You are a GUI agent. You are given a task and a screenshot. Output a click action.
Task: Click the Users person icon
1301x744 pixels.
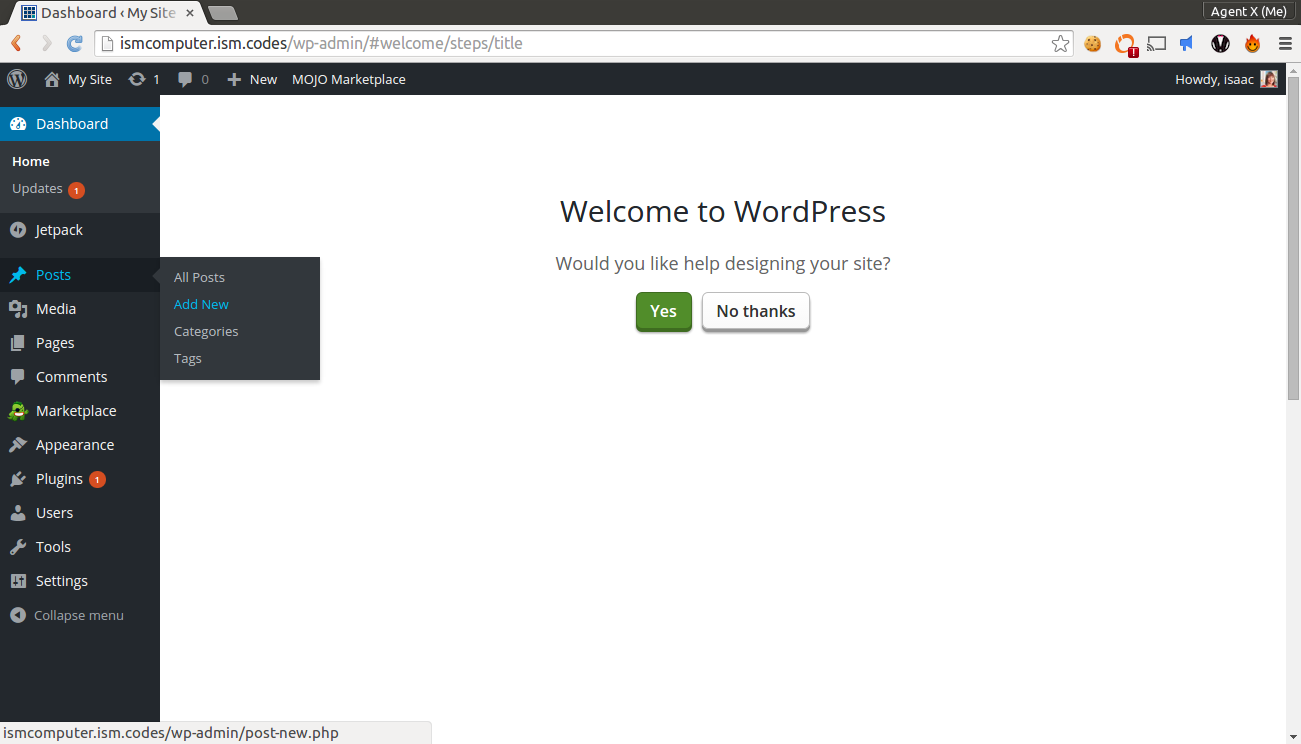click(18, 513)
